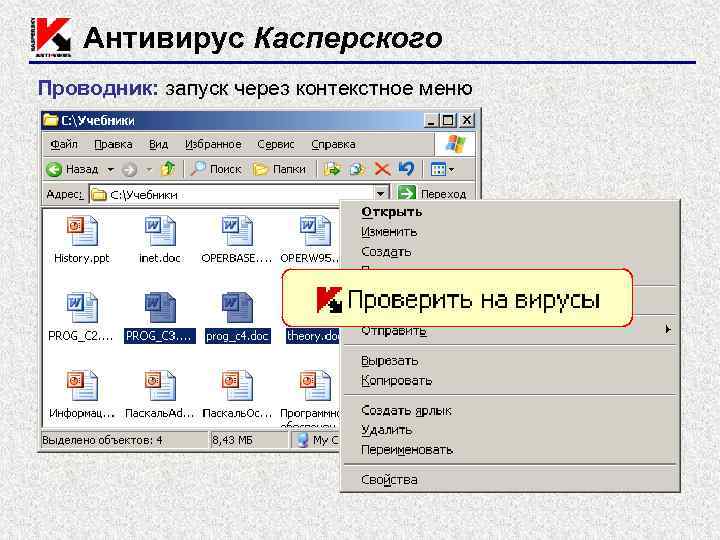Open the Сервис menu
This screenshot has width=720, height=540.
(276, 144)
